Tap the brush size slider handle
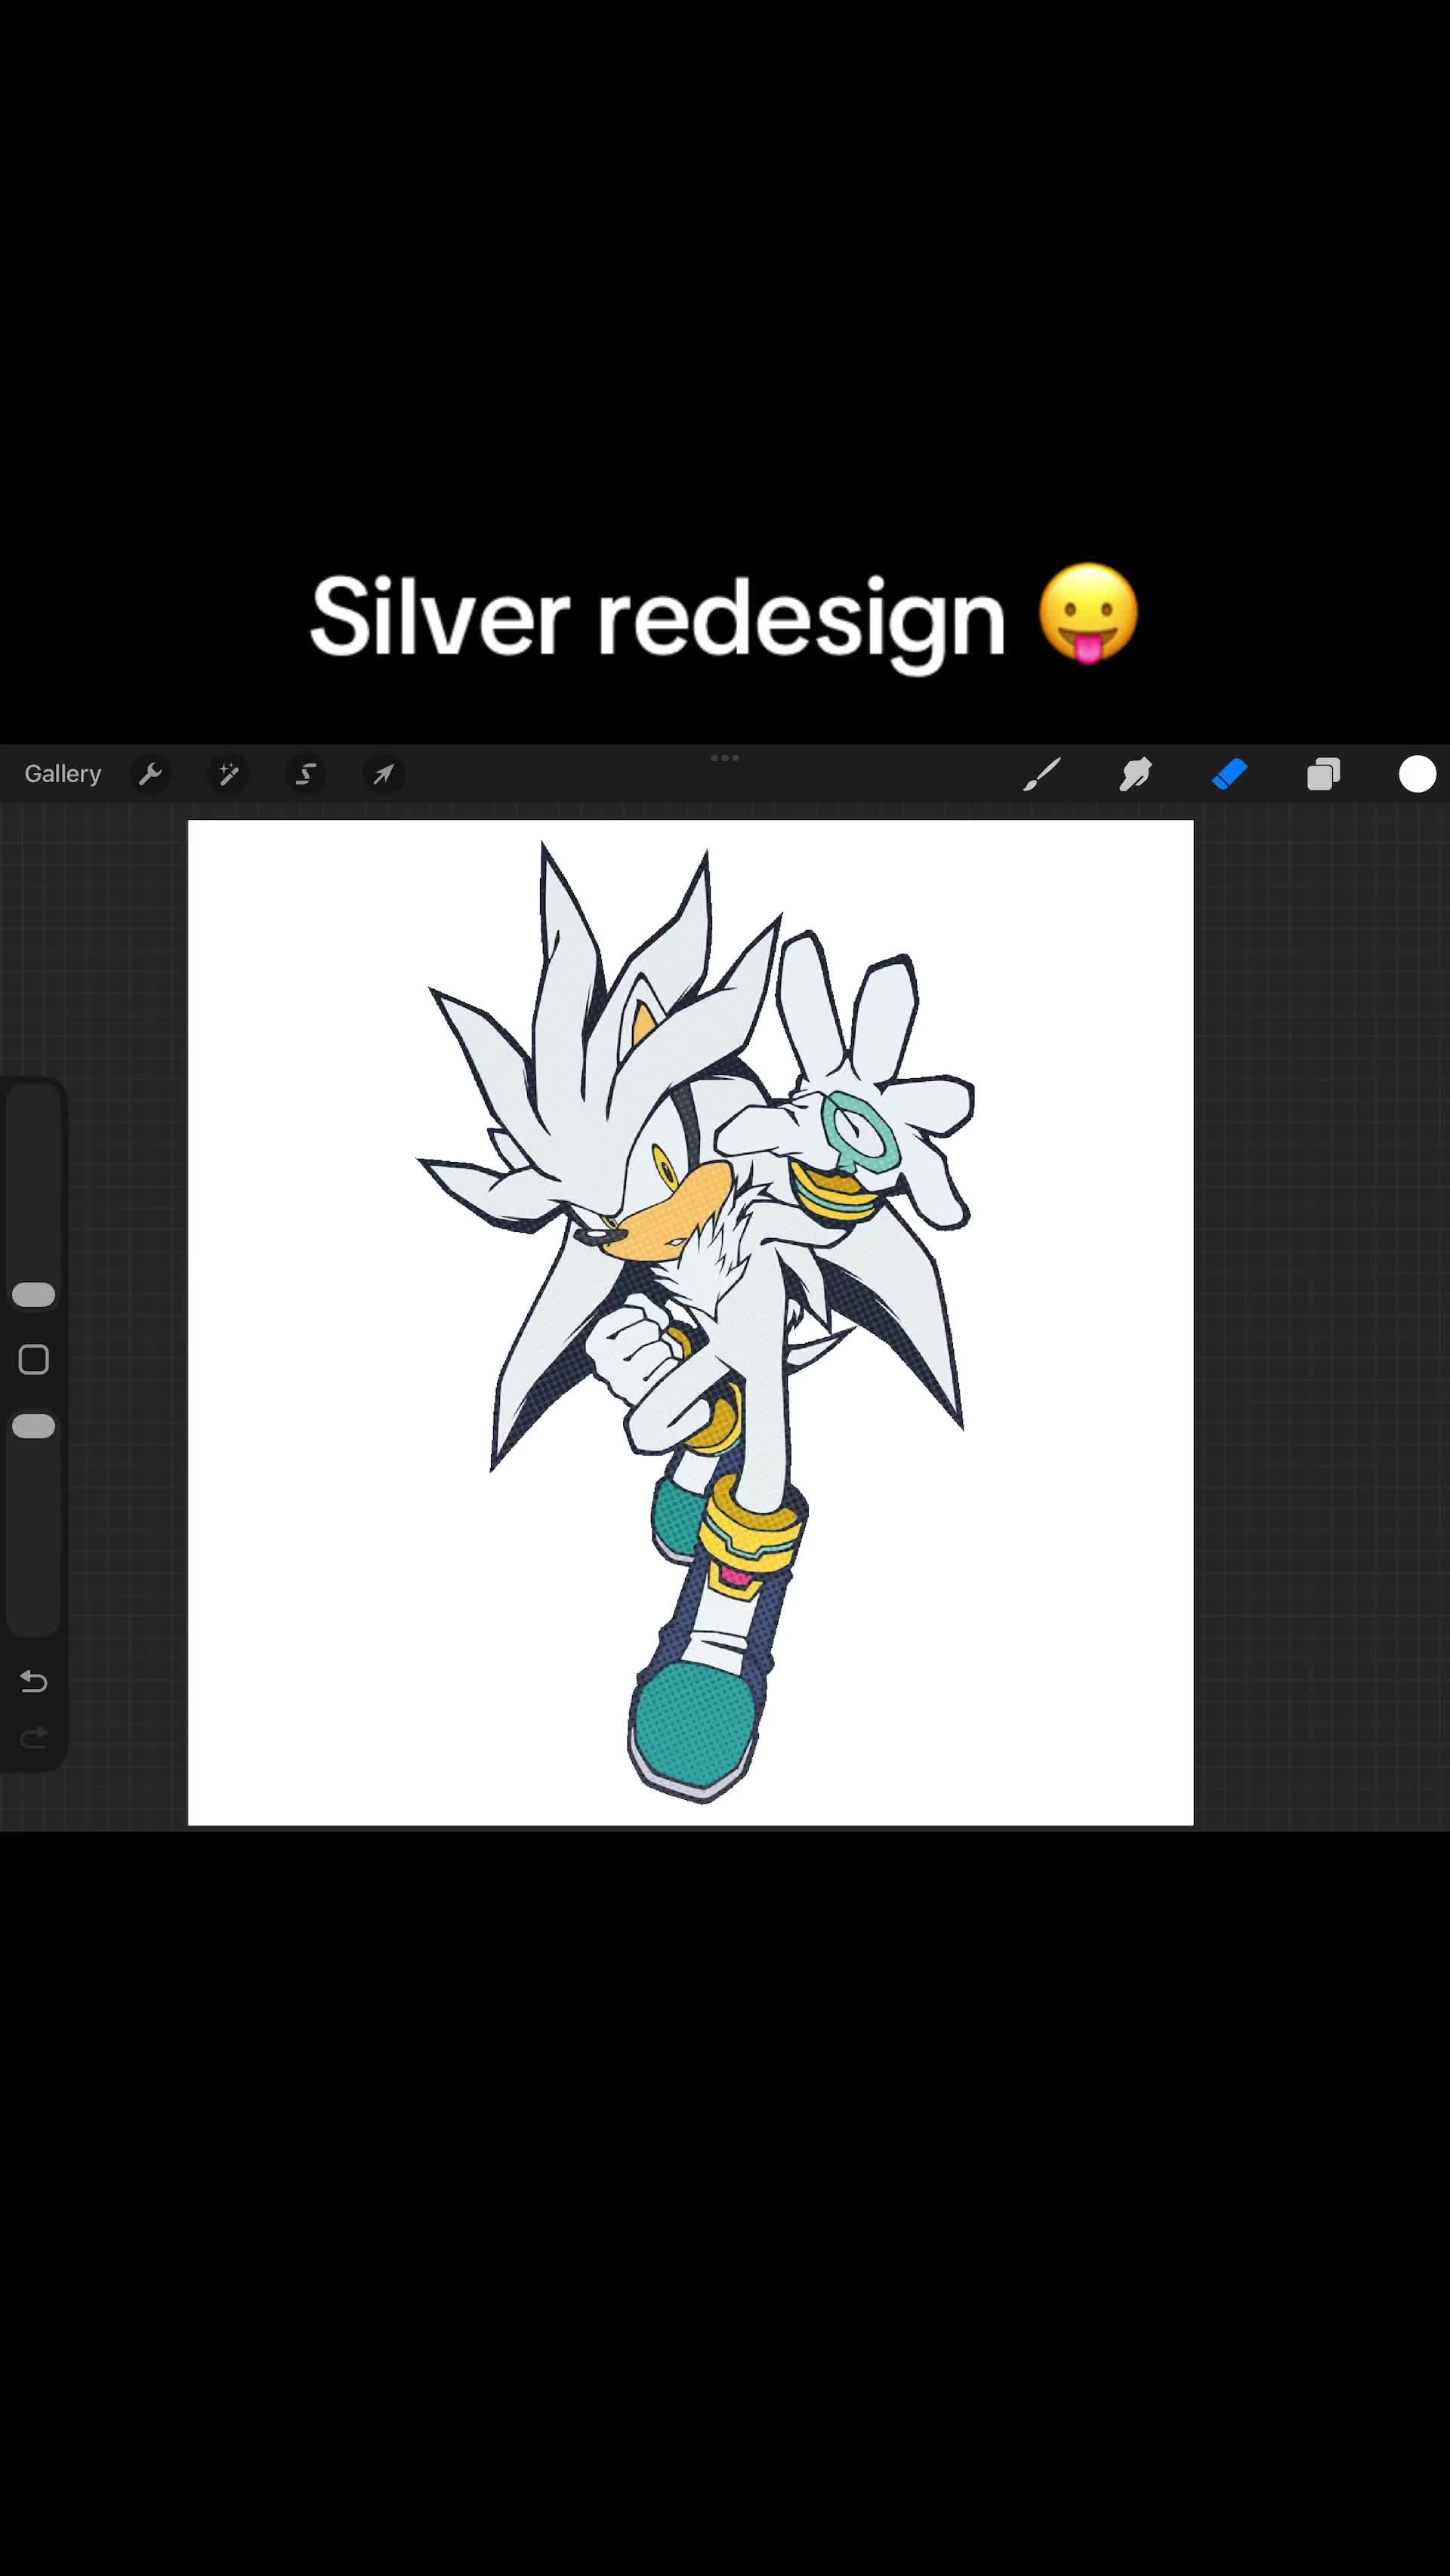The width and height of the screenshot is (1450, 2576). coord(33,1295)
